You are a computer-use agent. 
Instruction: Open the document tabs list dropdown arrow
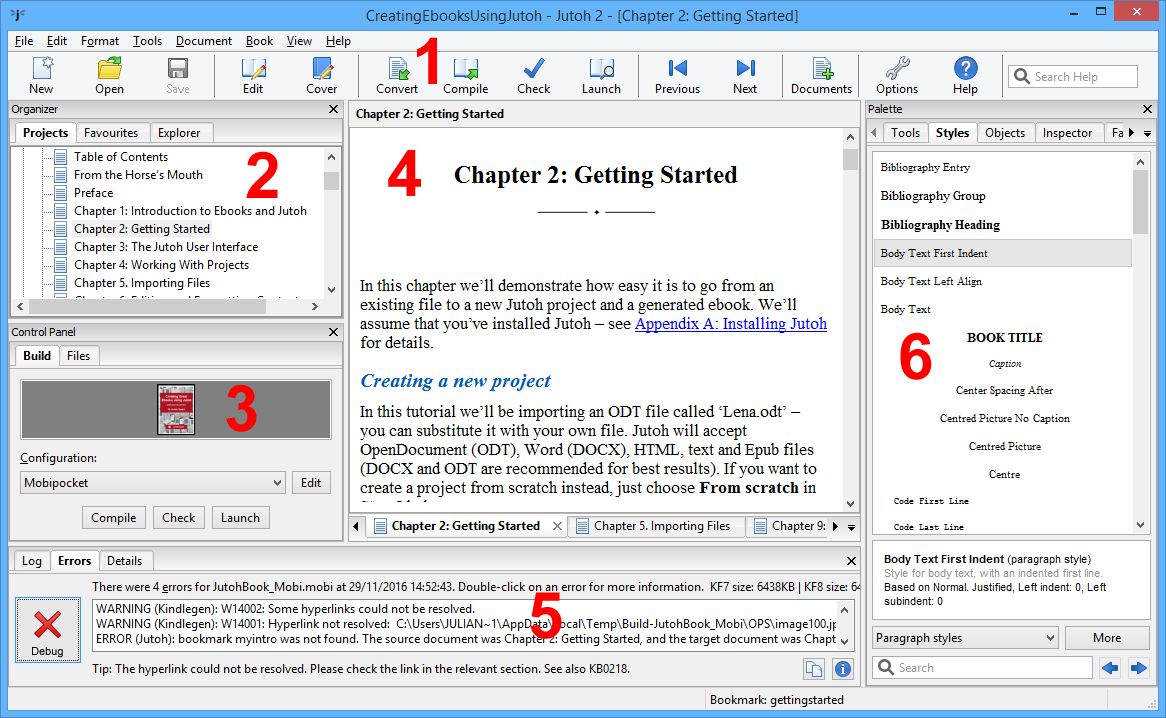click(x=851, y=527)
